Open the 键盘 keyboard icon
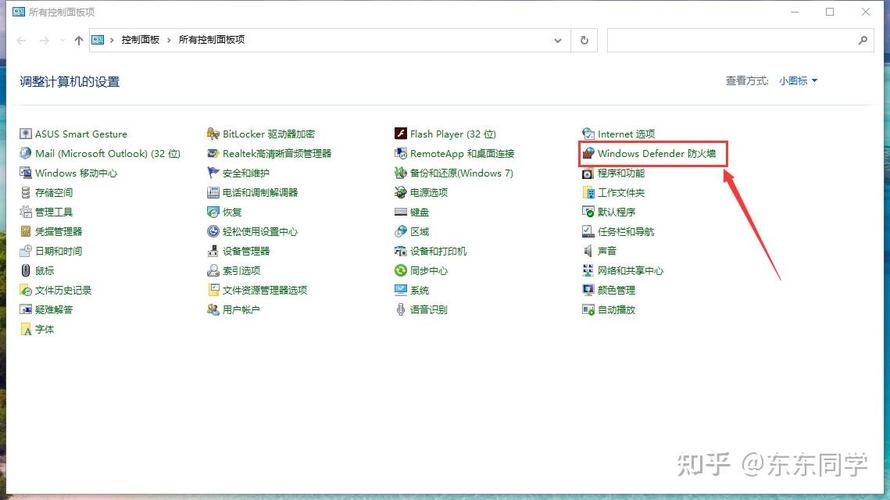This screenshot has height=500, width=890. 401,212
